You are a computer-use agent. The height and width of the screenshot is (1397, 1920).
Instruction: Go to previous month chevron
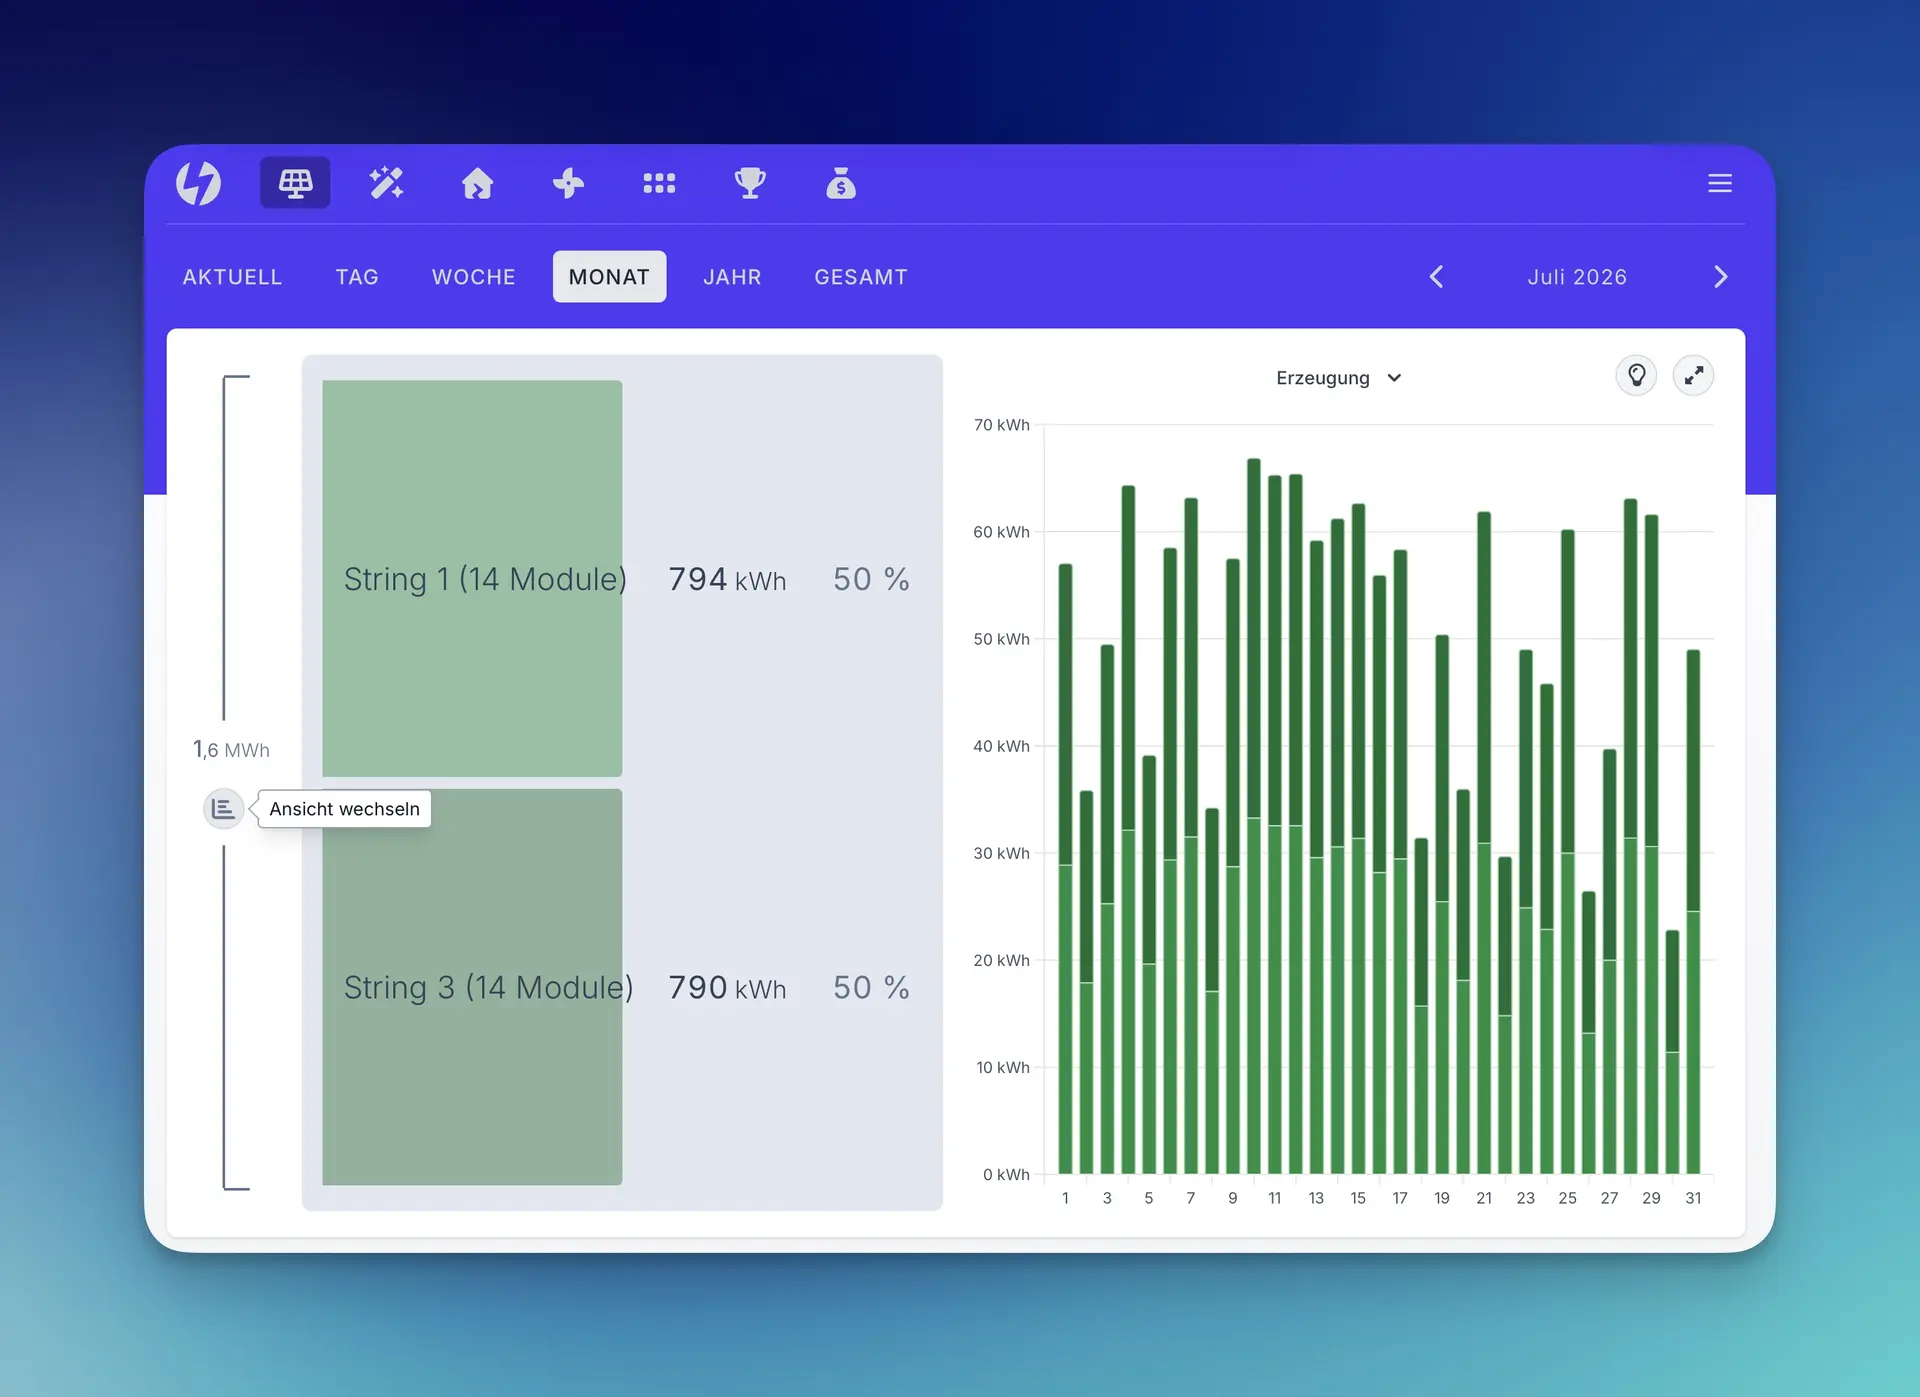coord(1437,277)
